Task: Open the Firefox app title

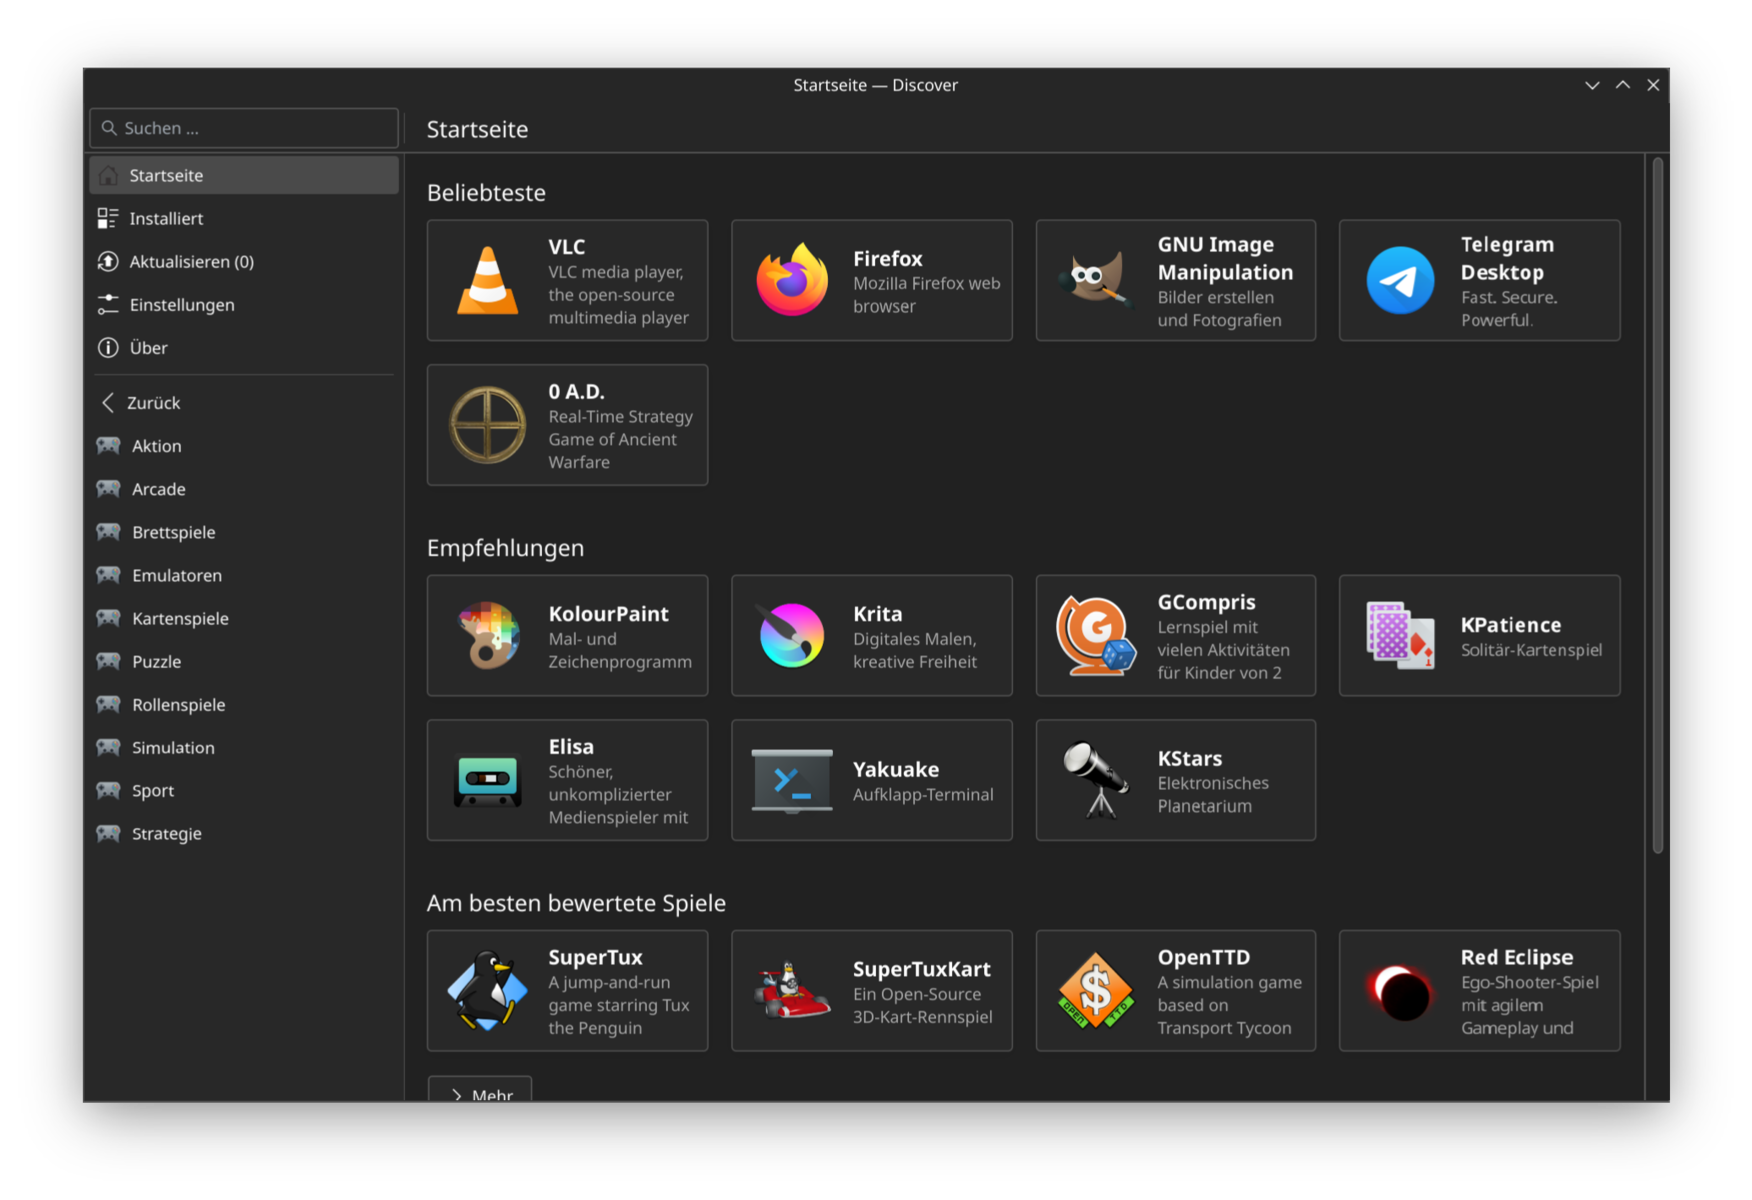Action: [888, 258]
